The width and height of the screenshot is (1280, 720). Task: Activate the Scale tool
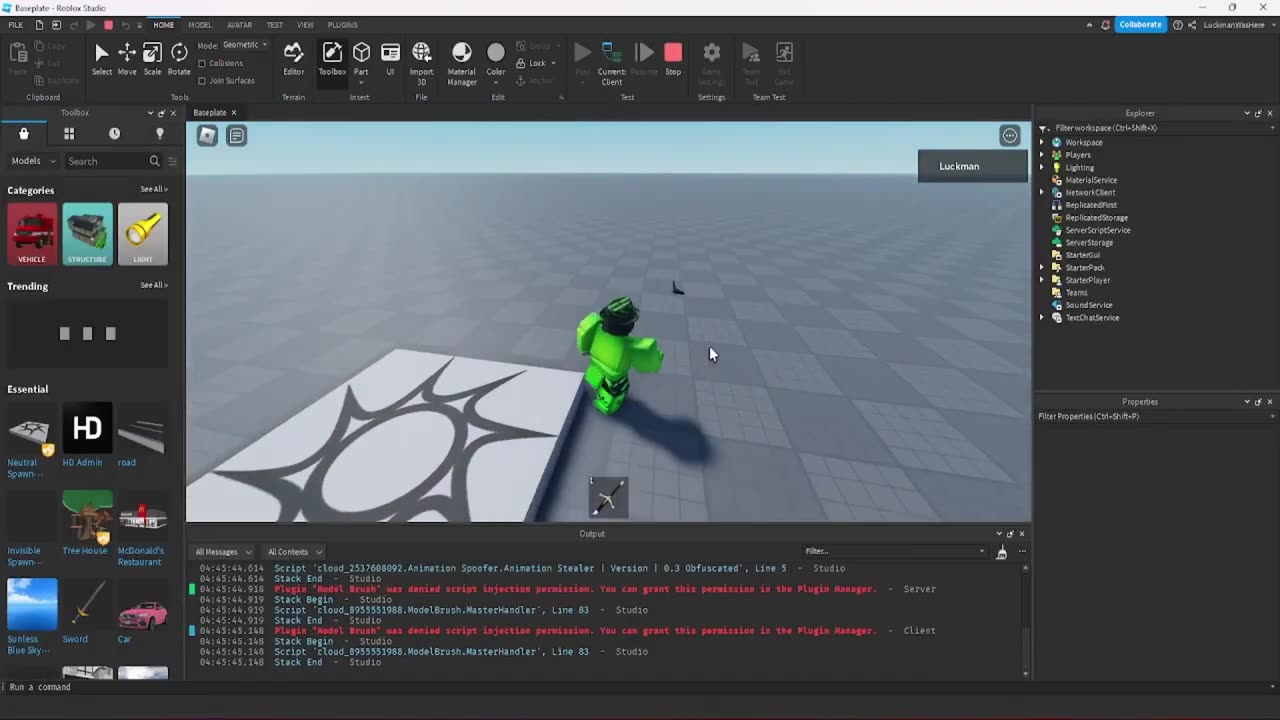pyautogui.click(x=152, y=59)
